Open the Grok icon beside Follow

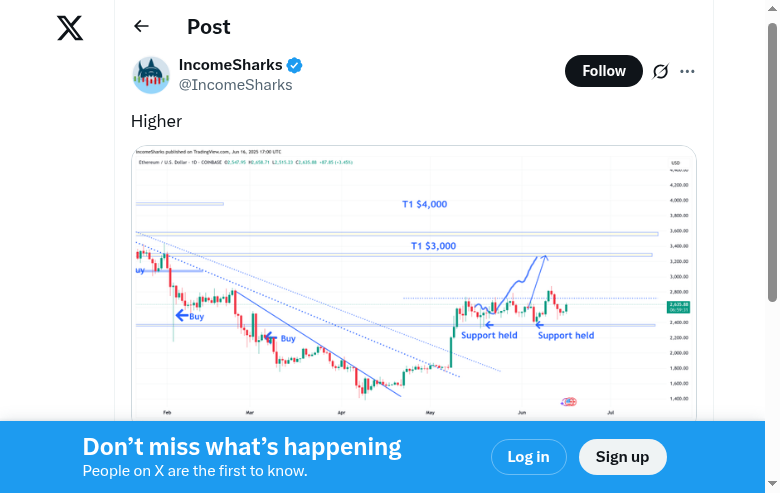point(660,71)
